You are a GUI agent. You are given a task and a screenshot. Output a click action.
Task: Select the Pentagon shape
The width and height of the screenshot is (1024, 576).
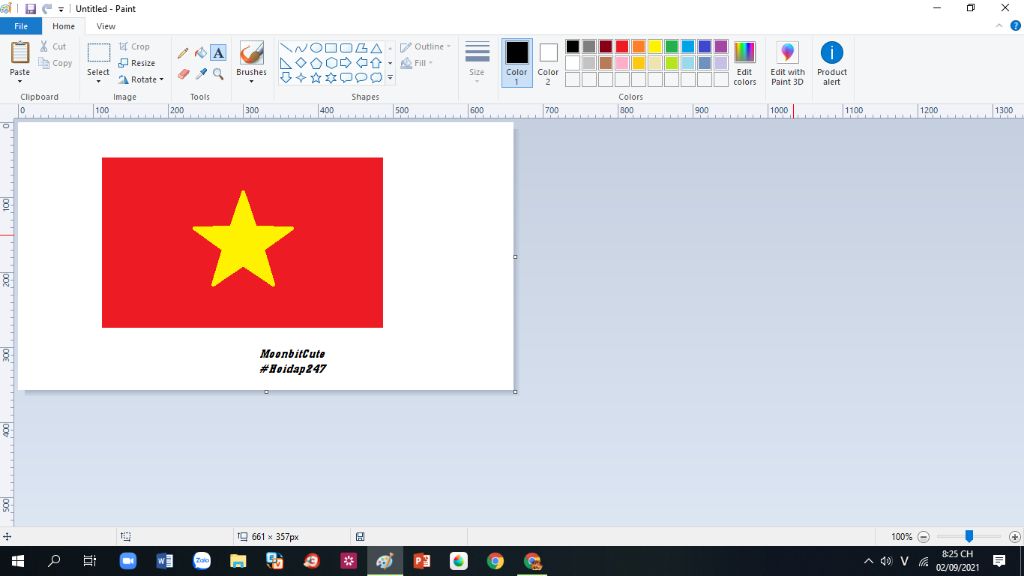pyautogui.click(x=315, y=63)
